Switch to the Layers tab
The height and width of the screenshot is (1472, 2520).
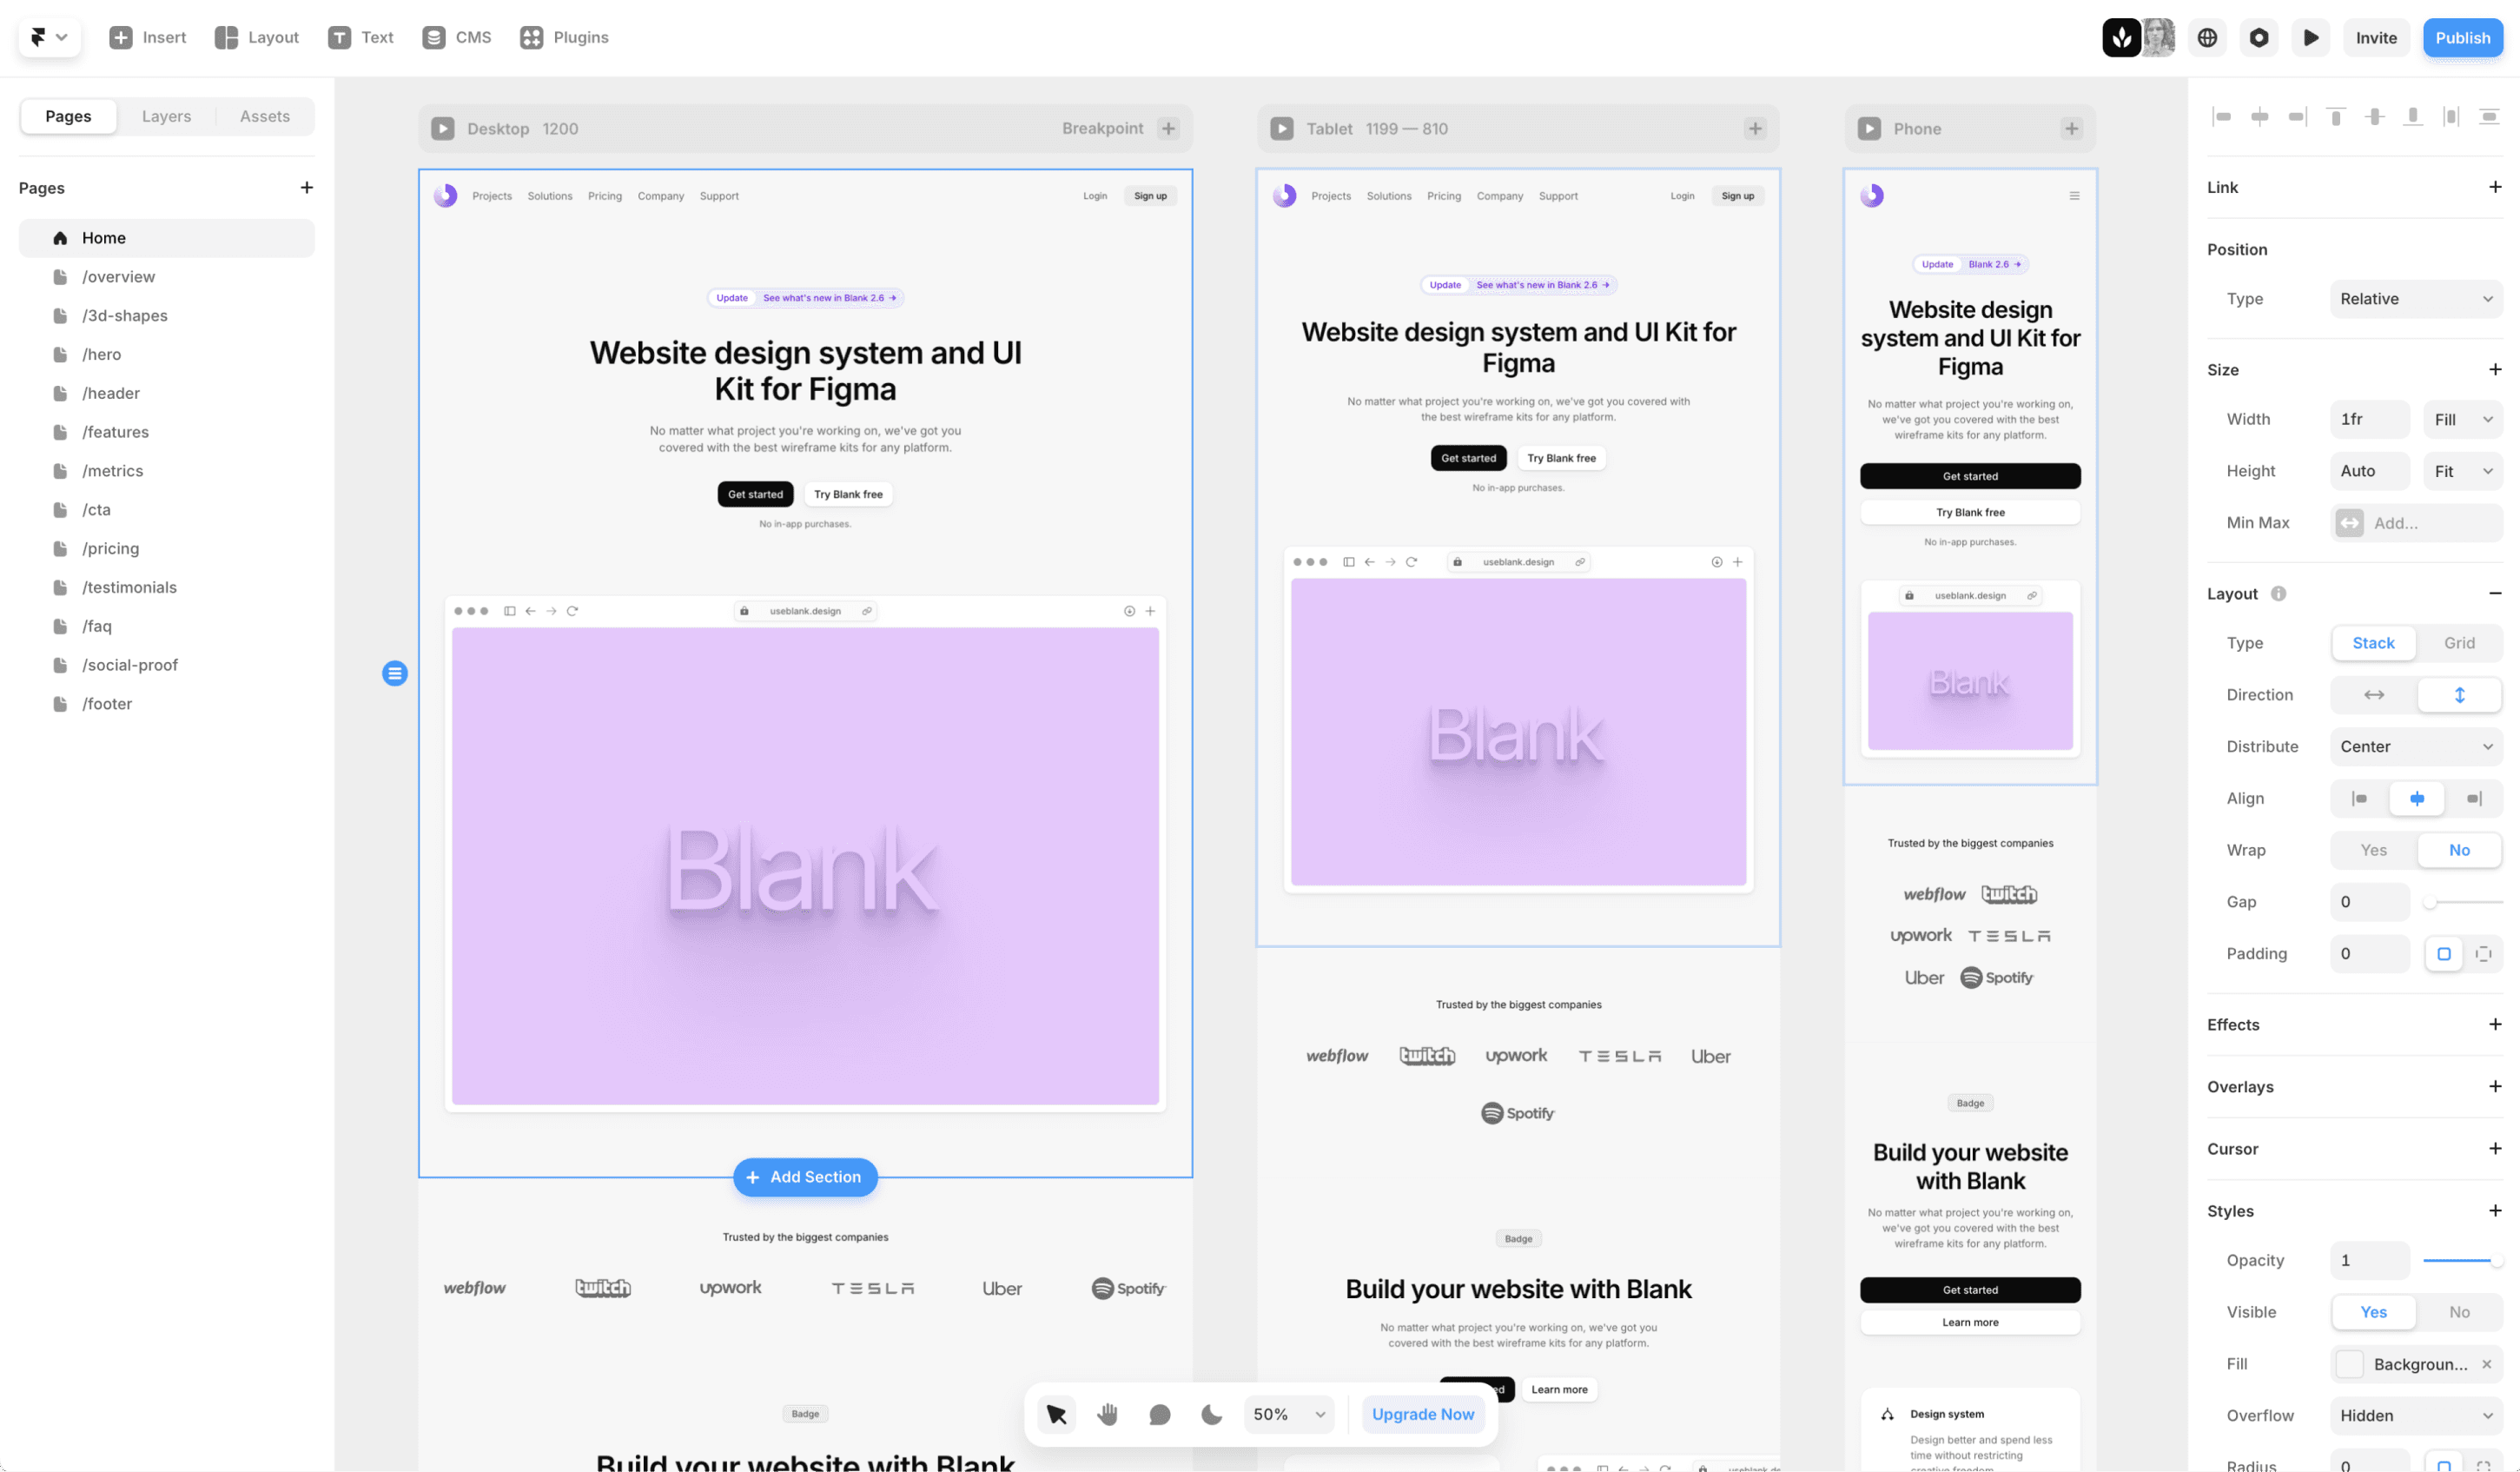click(x=166, y=116)
